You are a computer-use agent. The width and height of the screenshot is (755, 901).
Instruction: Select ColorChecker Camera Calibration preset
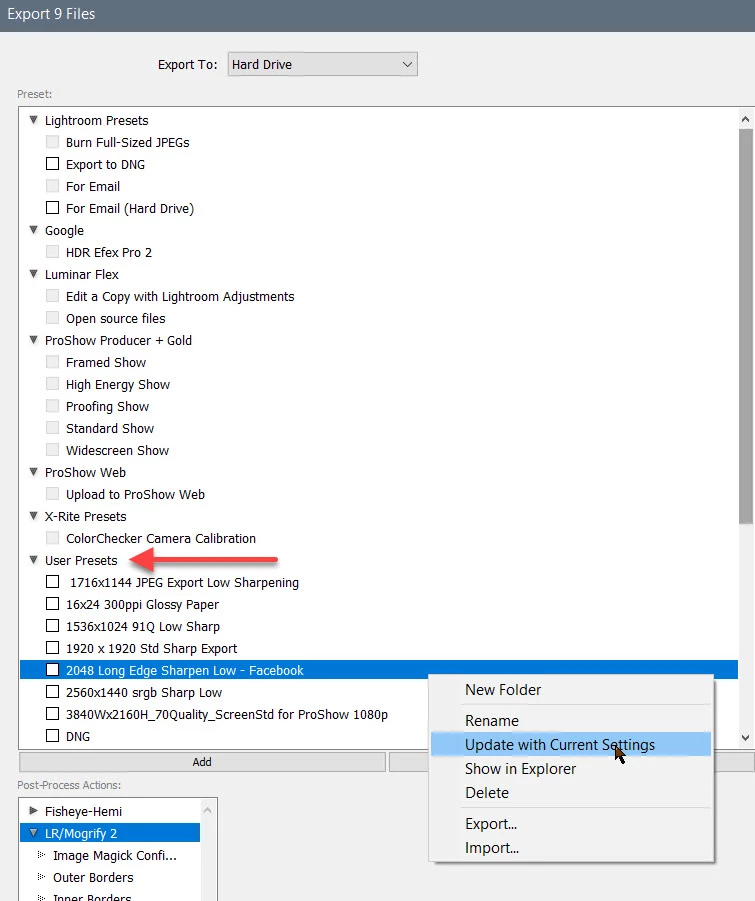161,538
